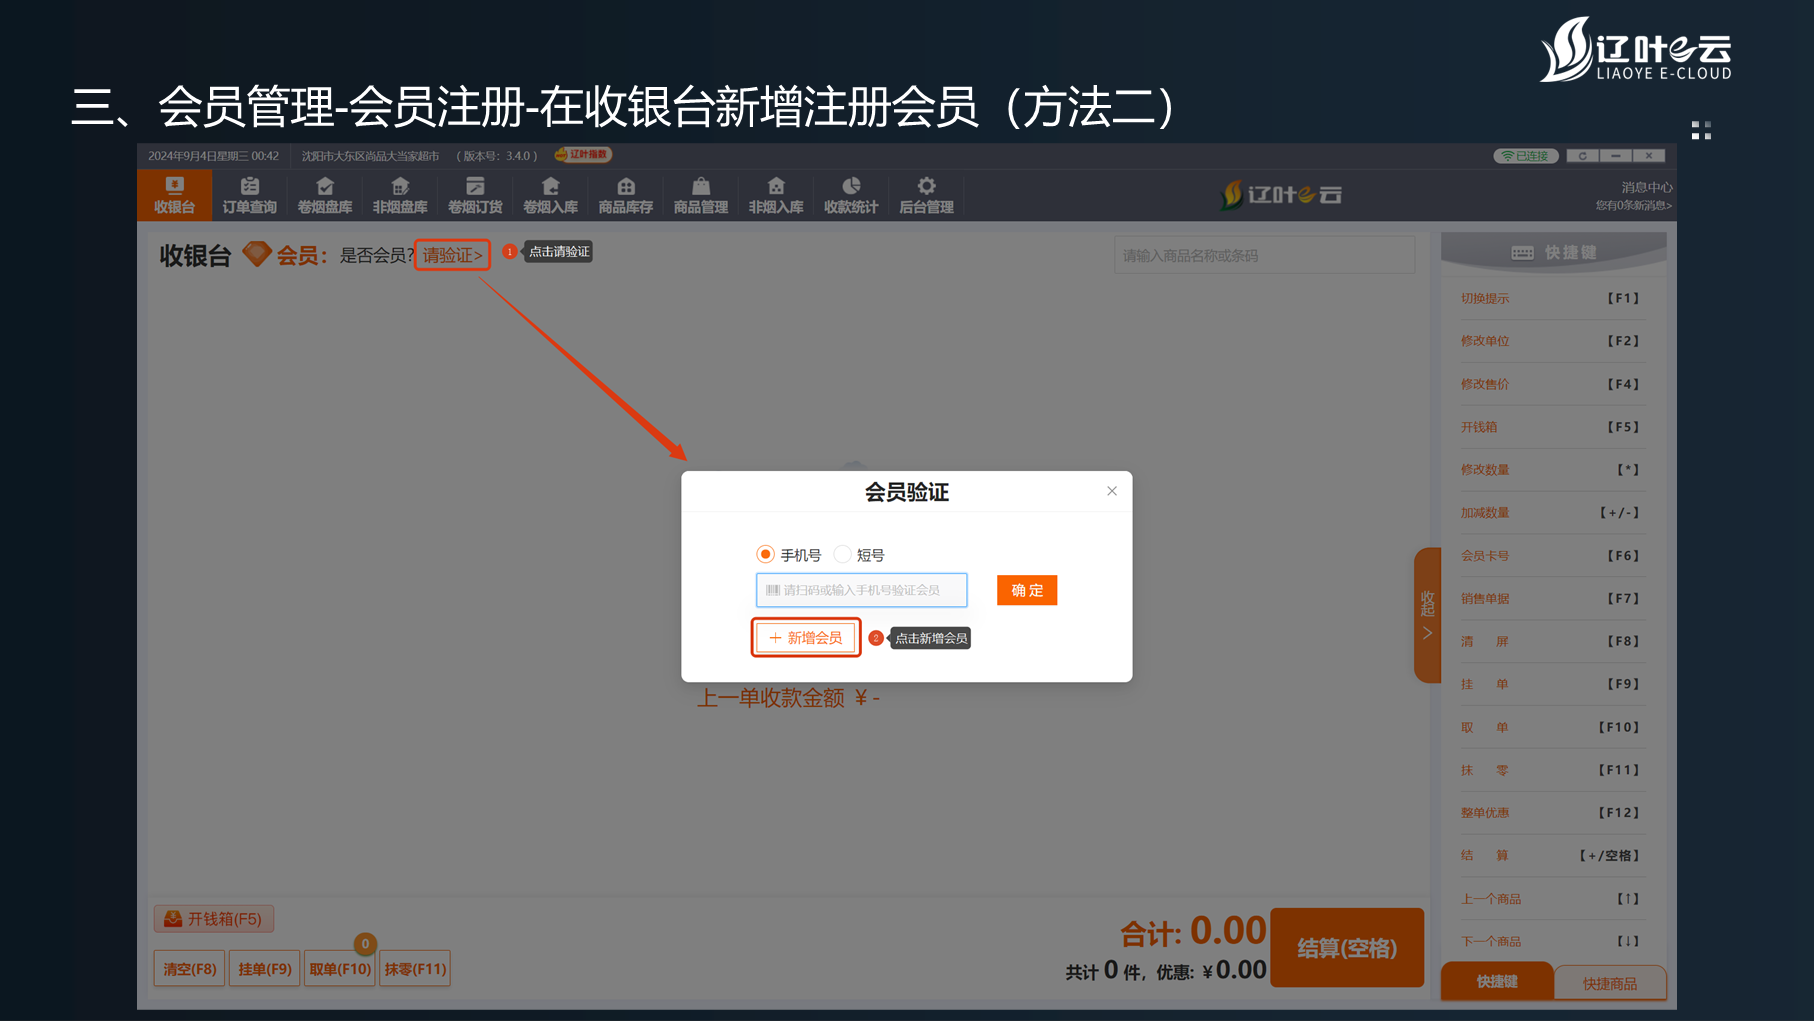Open the 消息中心 message center link

click(x=1646, y=187)
